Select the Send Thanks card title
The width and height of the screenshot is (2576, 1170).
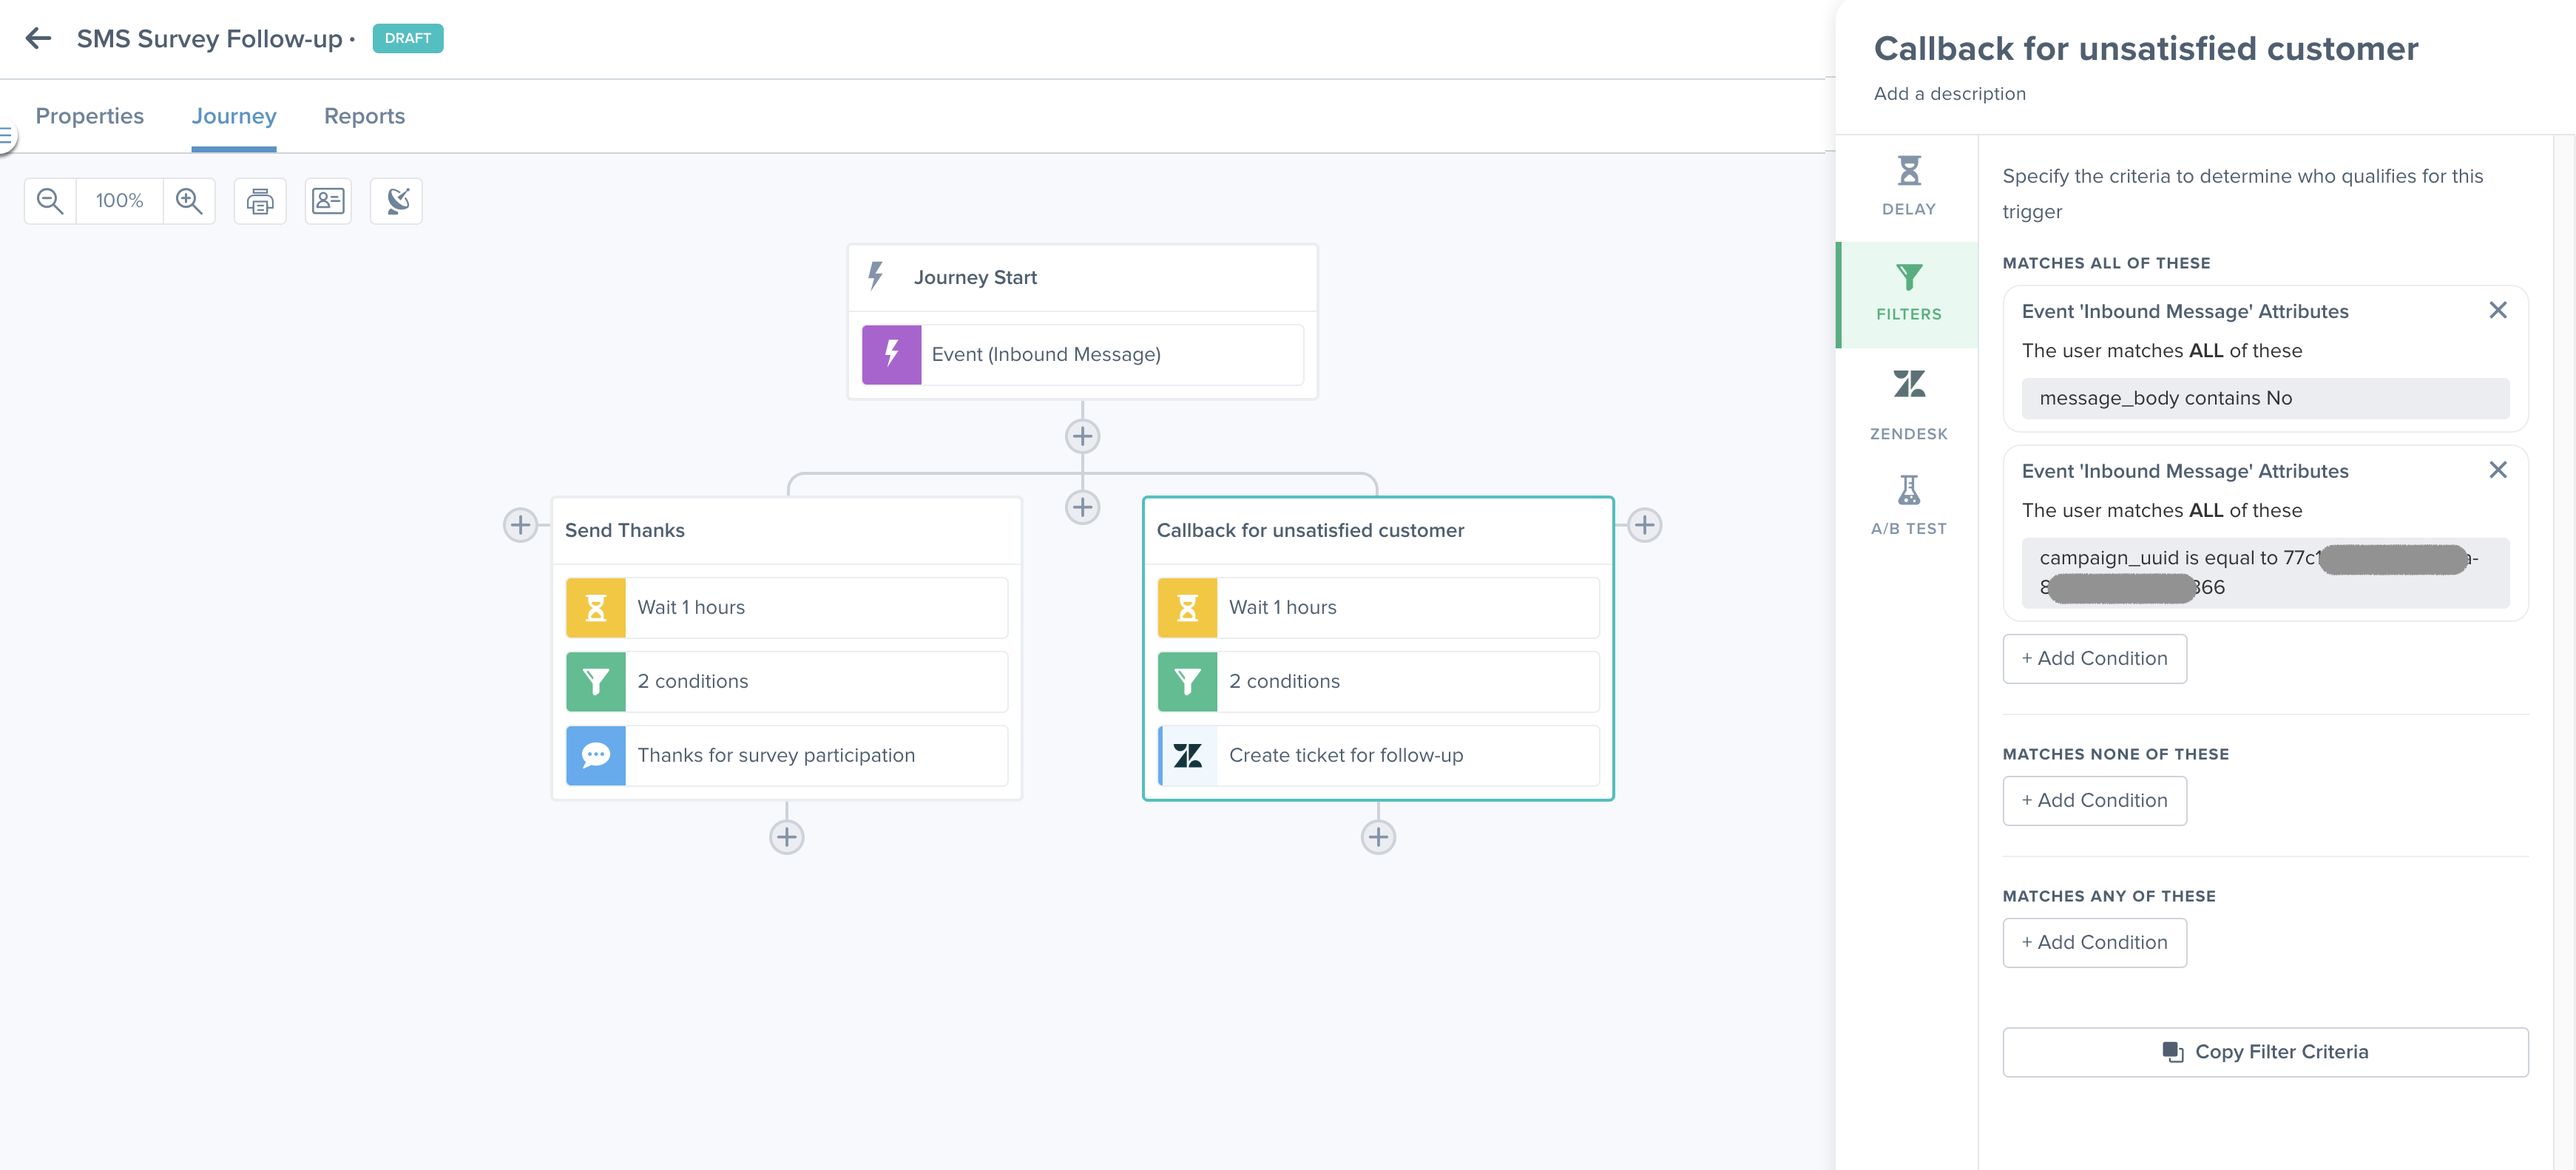coord(625,531)
